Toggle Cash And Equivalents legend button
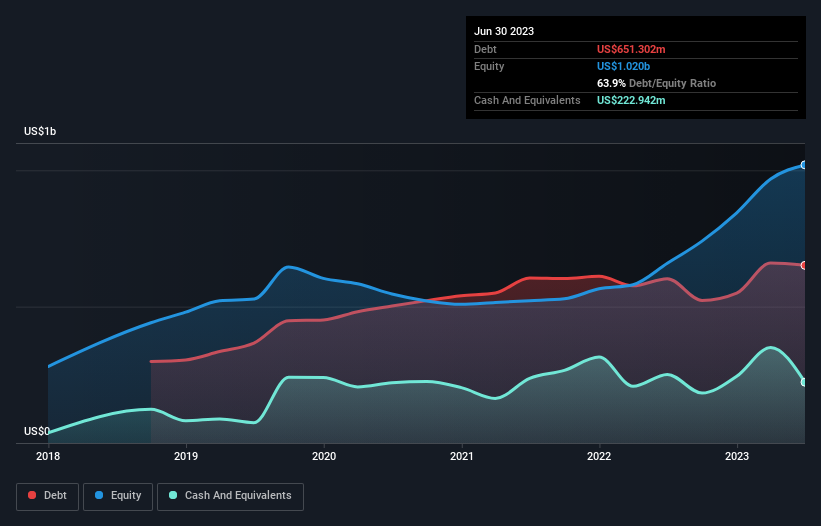The width and height of the screenshot is (821, 526). click(x=230, y=496)
